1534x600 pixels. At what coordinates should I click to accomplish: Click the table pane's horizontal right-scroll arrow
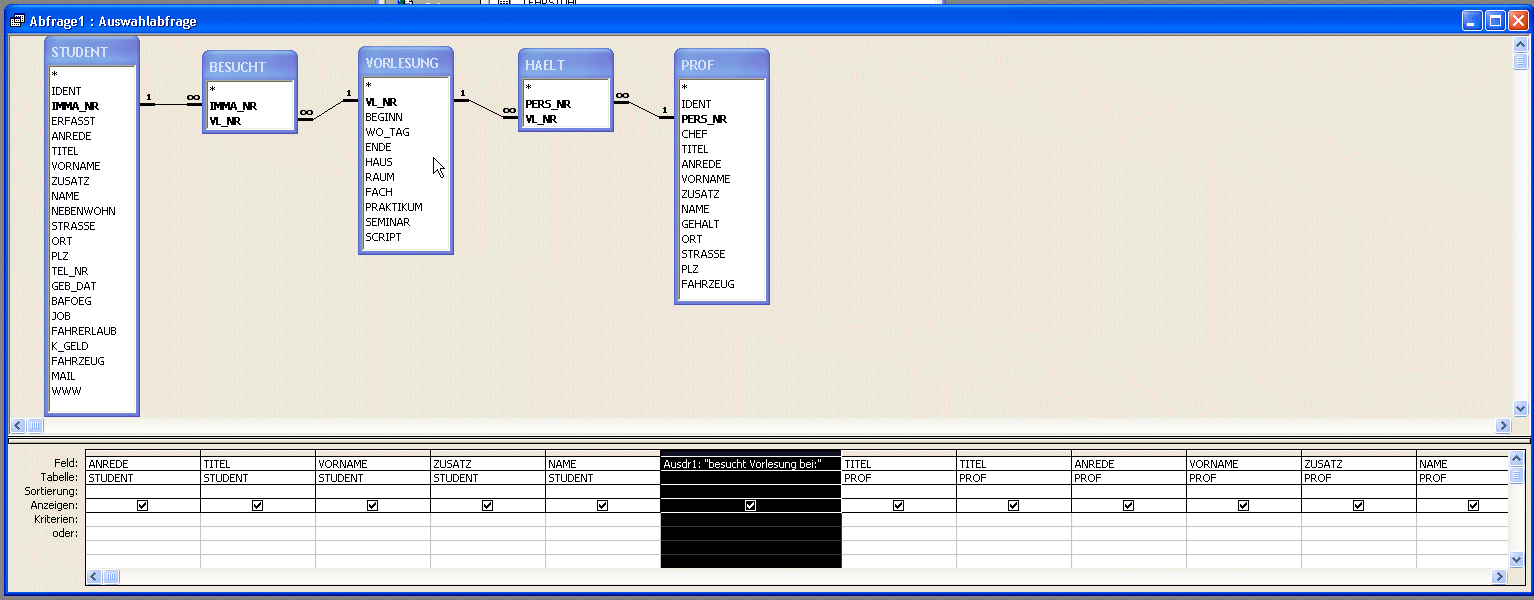click(1503, 425)
